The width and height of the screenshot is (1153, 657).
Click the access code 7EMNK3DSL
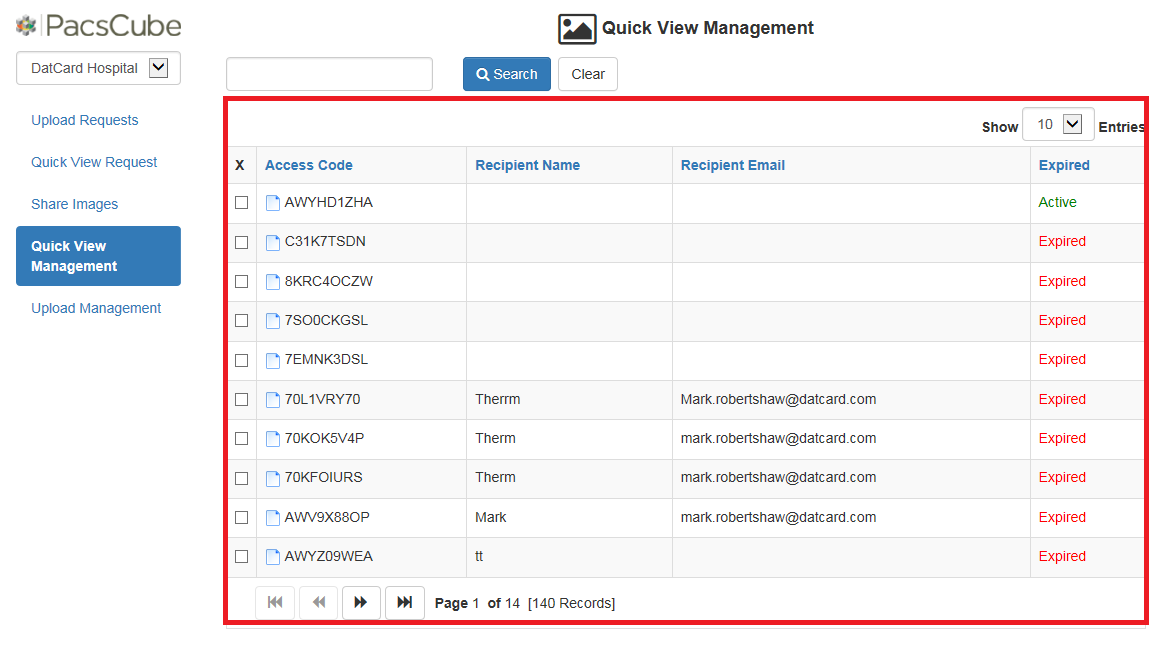(326, 360)
